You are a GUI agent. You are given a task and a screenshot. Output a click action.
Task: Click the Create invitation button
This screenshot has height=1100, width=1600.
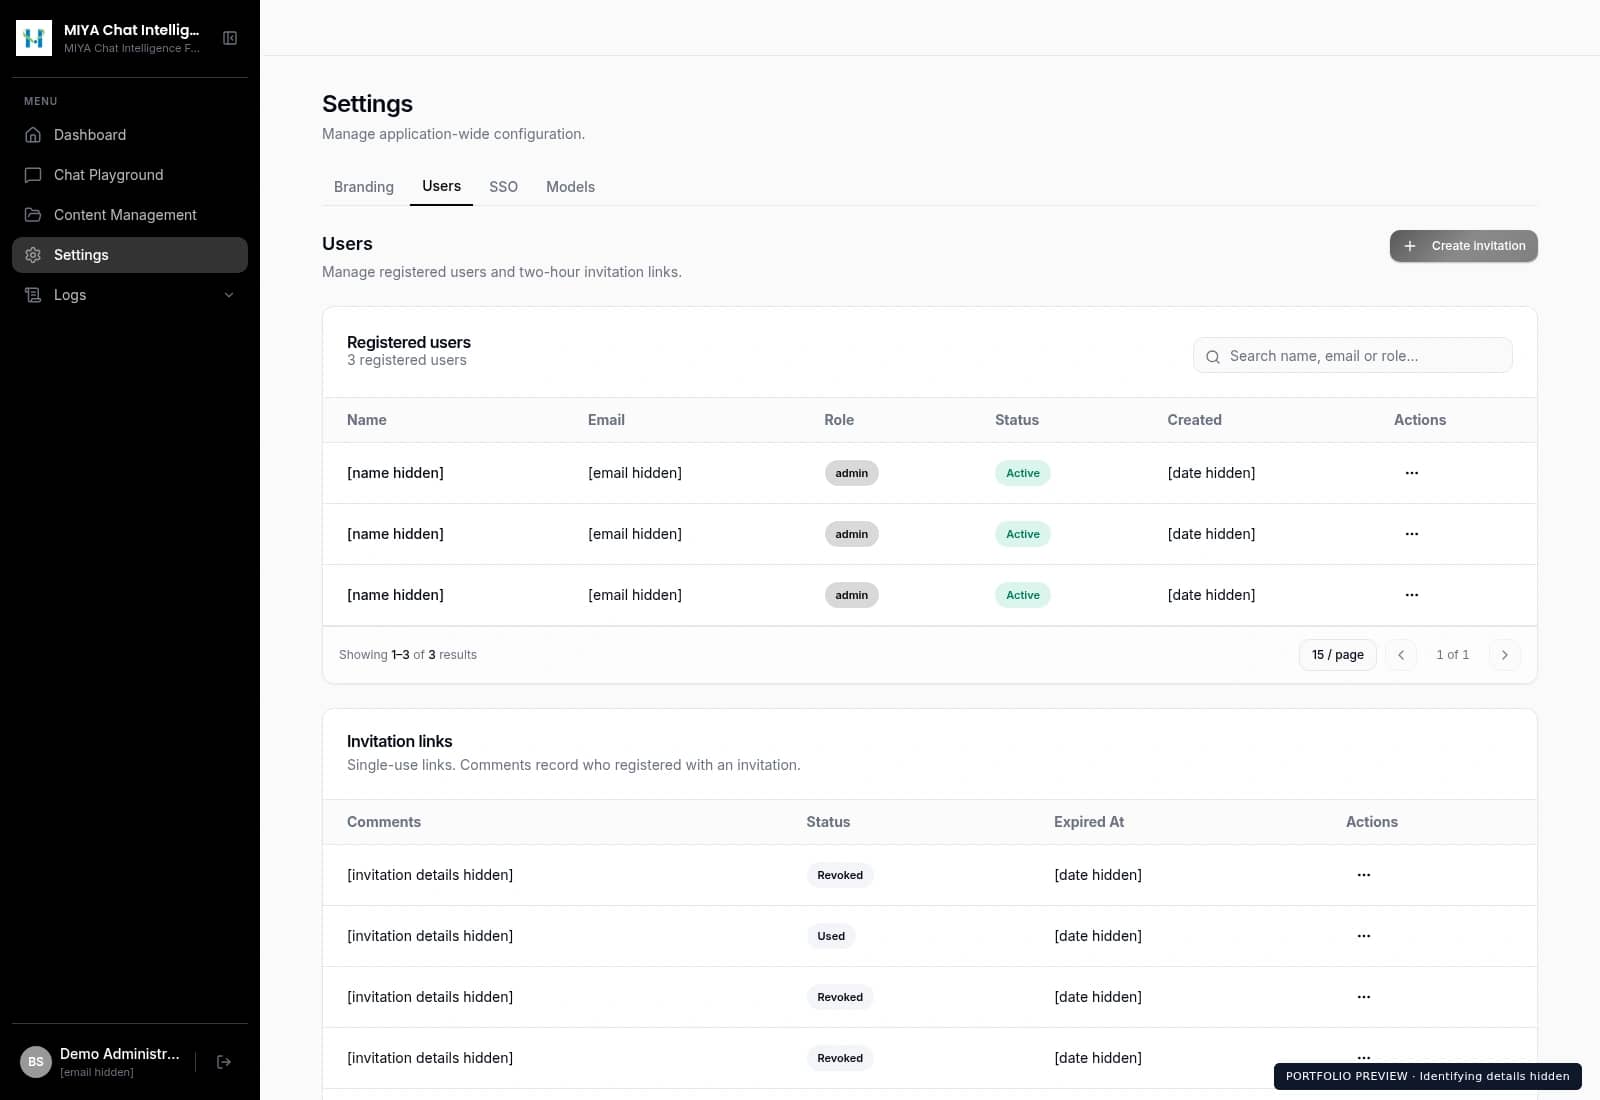pyautogui.click(x=1464, y=246)
